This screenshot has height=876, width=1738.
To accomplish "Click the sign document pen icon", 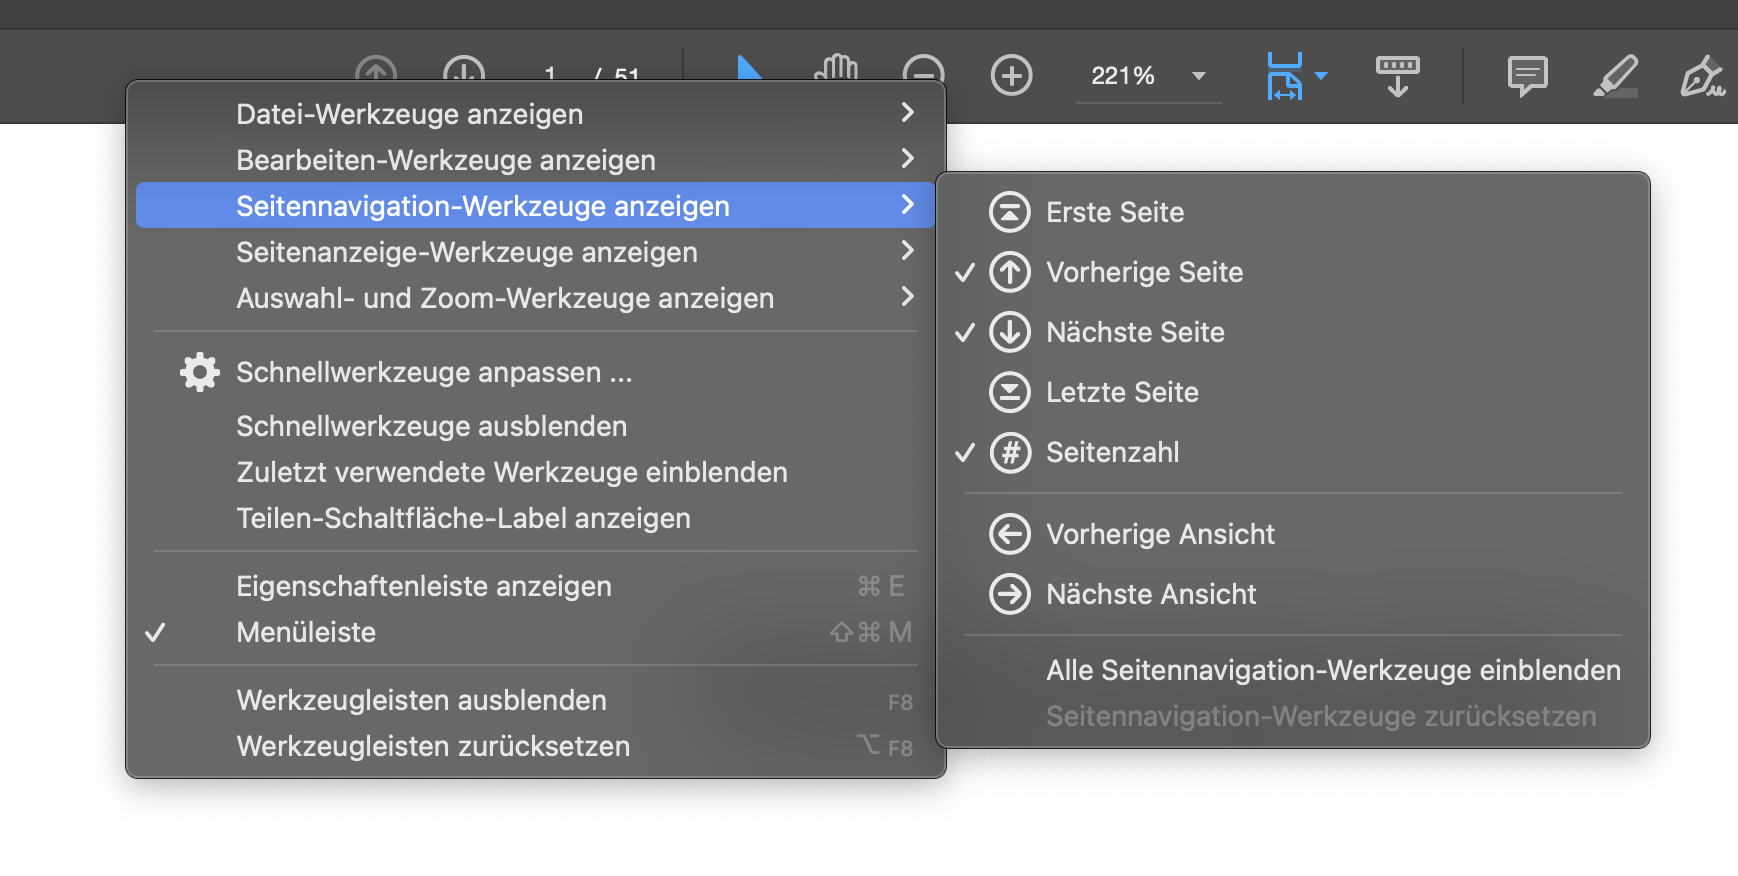I will 1703,76.
